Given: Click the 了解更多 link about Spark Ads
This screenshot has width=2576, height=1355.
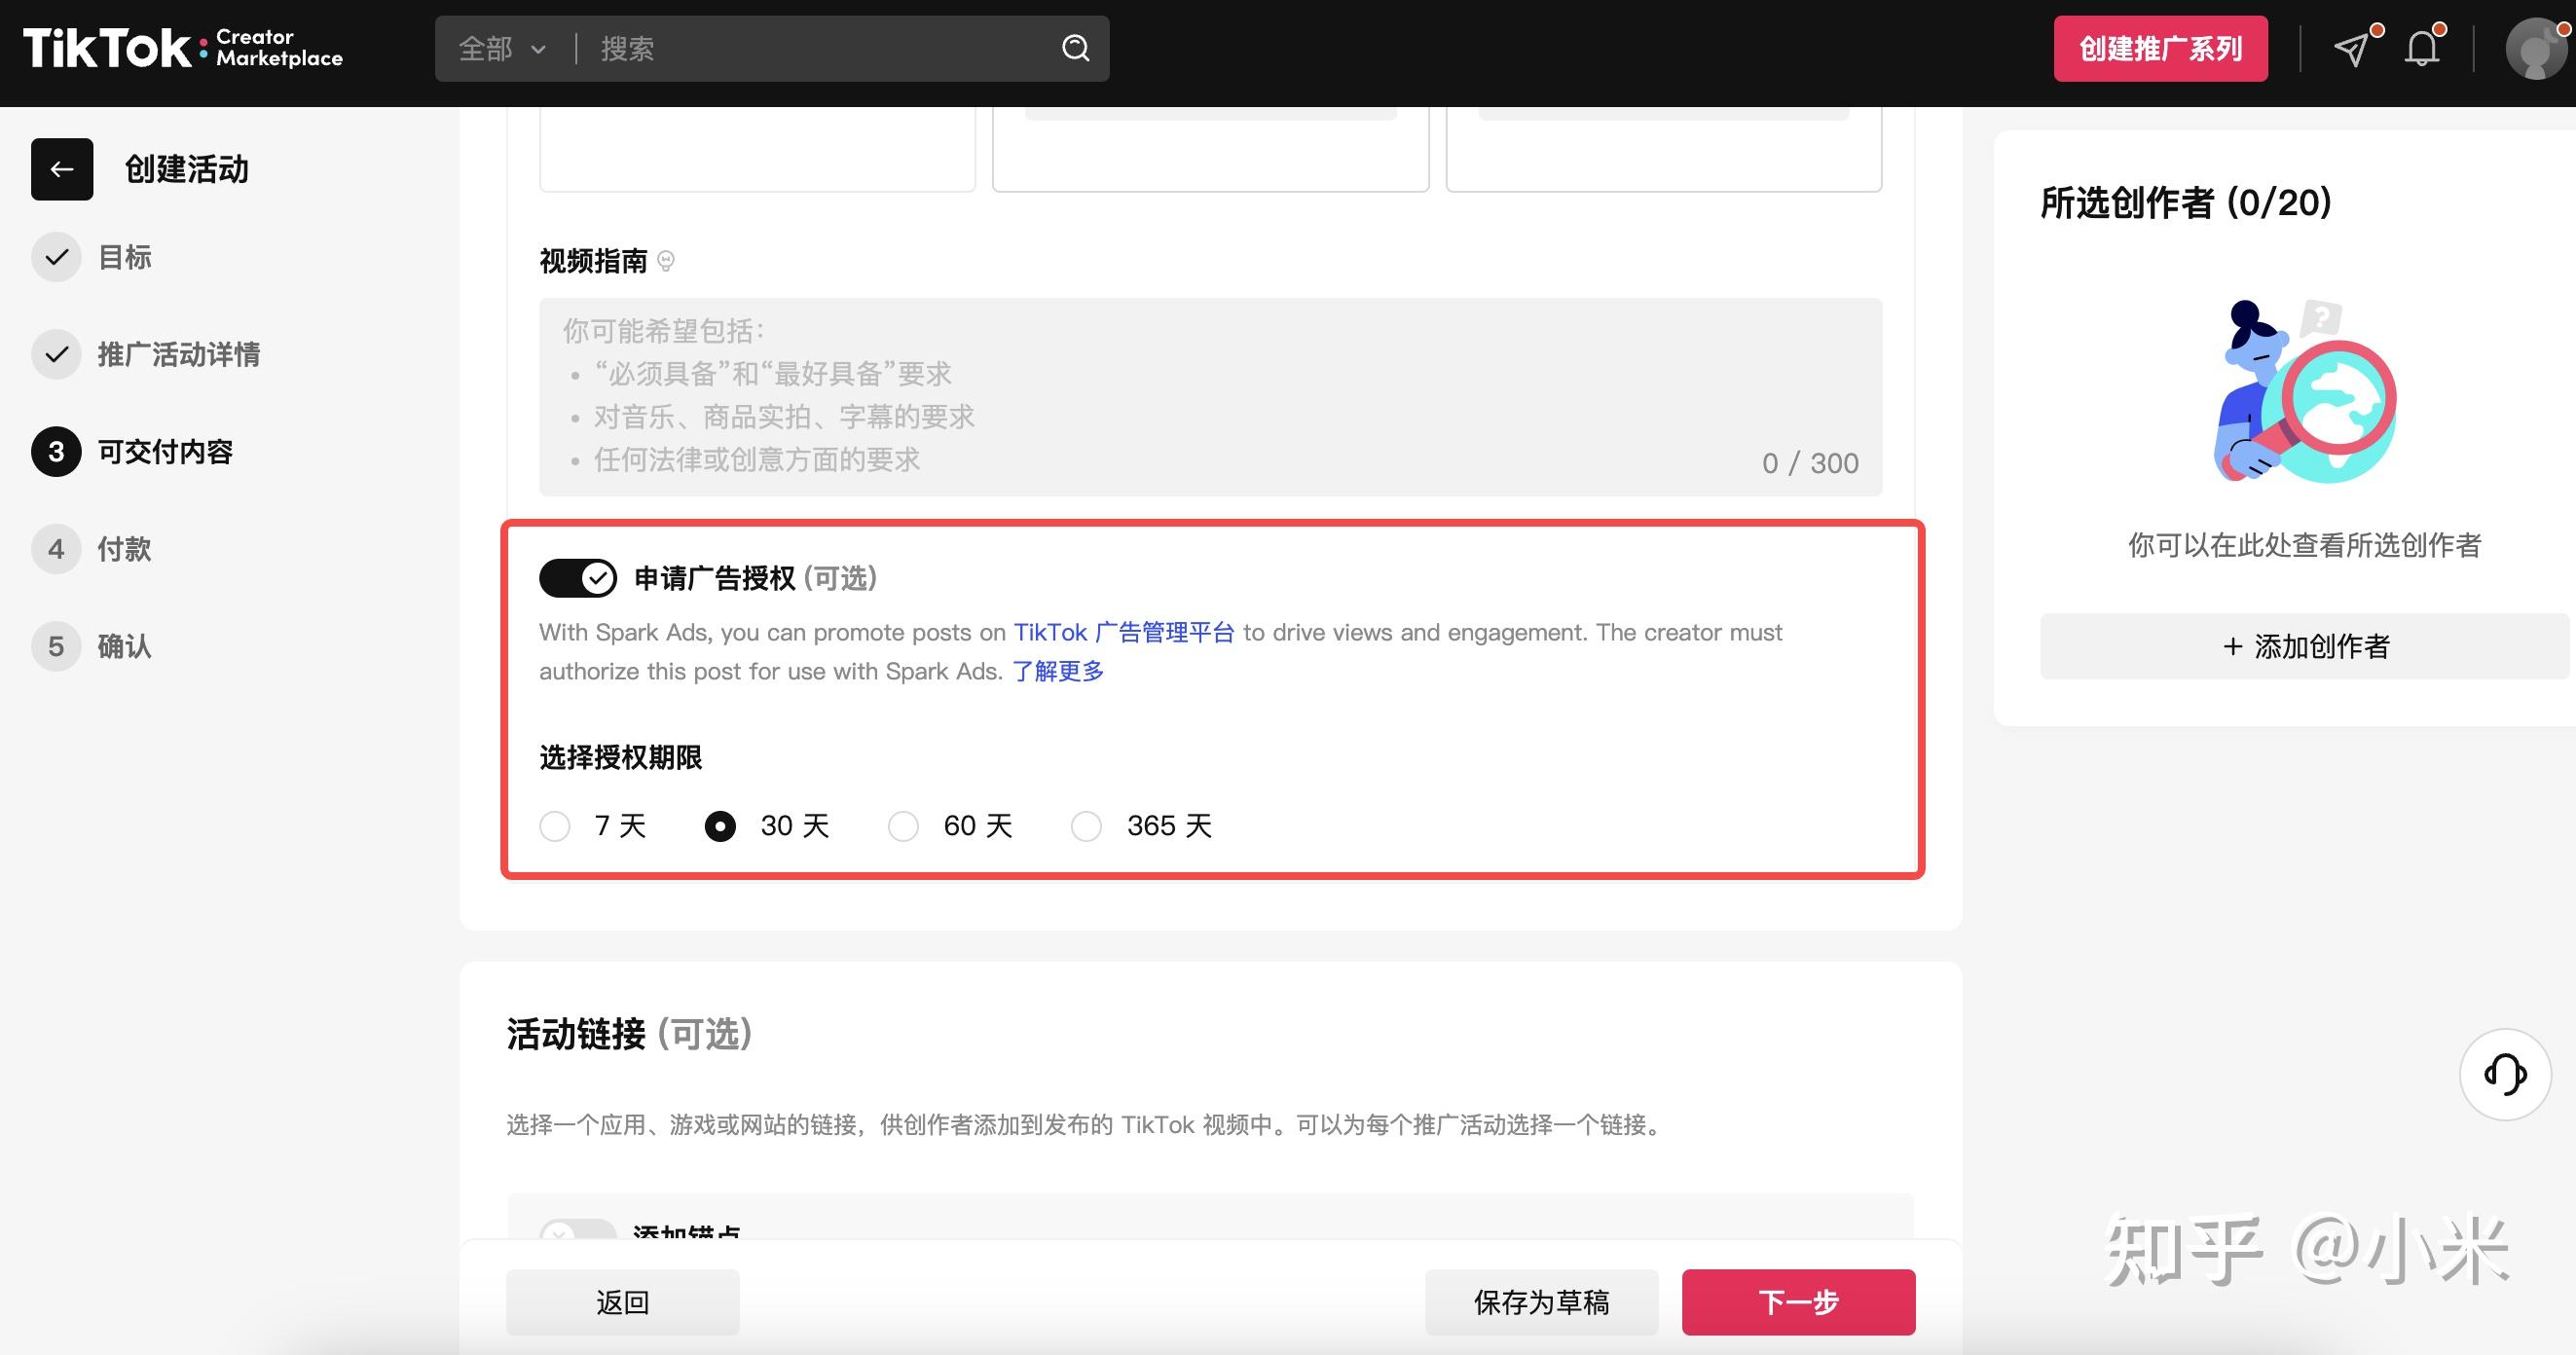Looking at the screenshot, I should pyautogui.click(x=1056, y=671).
